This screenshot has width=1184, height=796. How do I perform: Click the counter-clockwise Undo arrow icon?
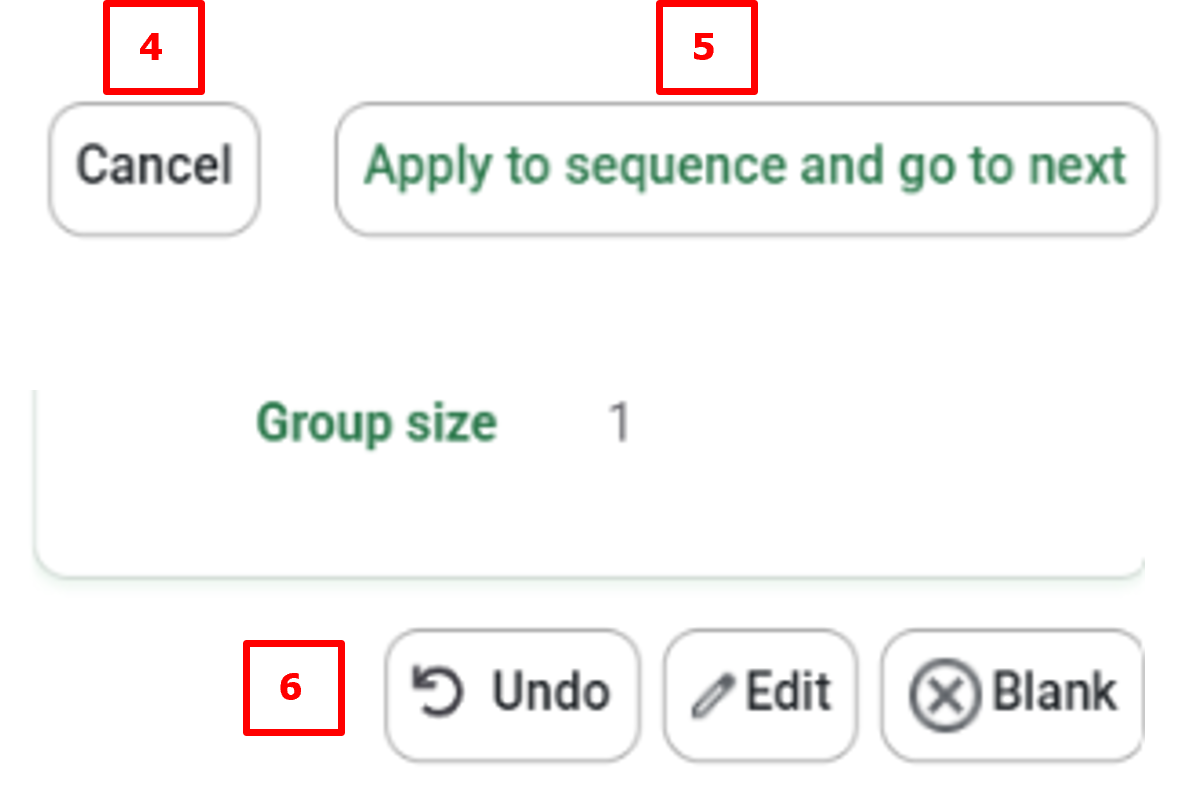pos(439,693)
